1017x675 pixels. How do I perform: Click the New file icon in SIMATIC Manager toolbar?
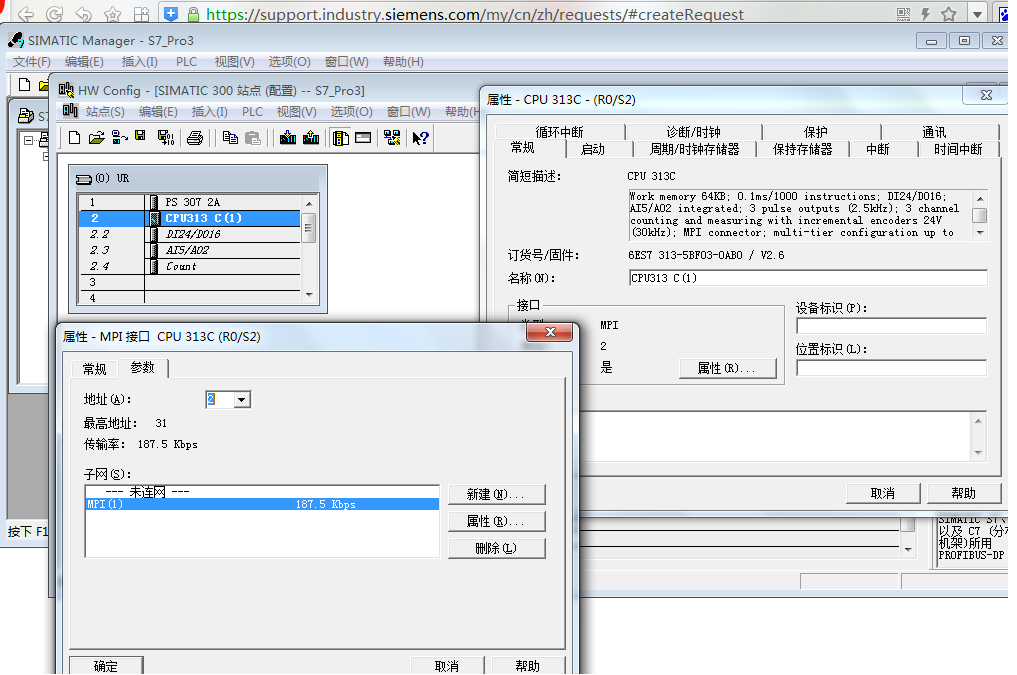tap(25, 84)
